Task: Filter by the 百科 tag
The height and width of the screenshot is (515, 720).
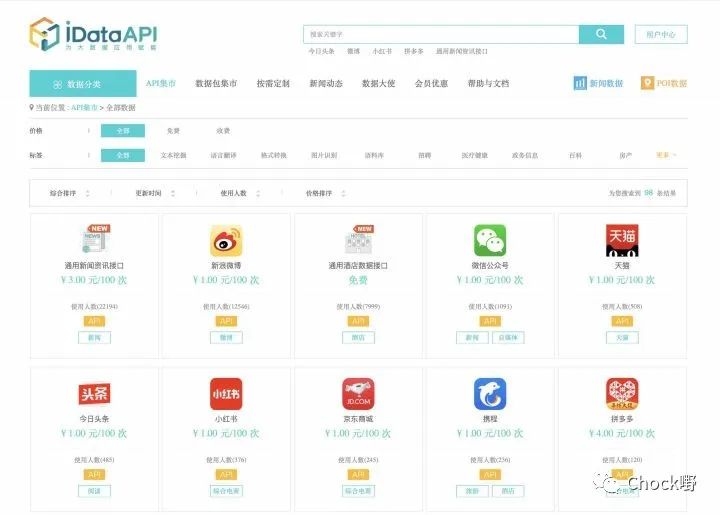Action: [x=575, y=156]
